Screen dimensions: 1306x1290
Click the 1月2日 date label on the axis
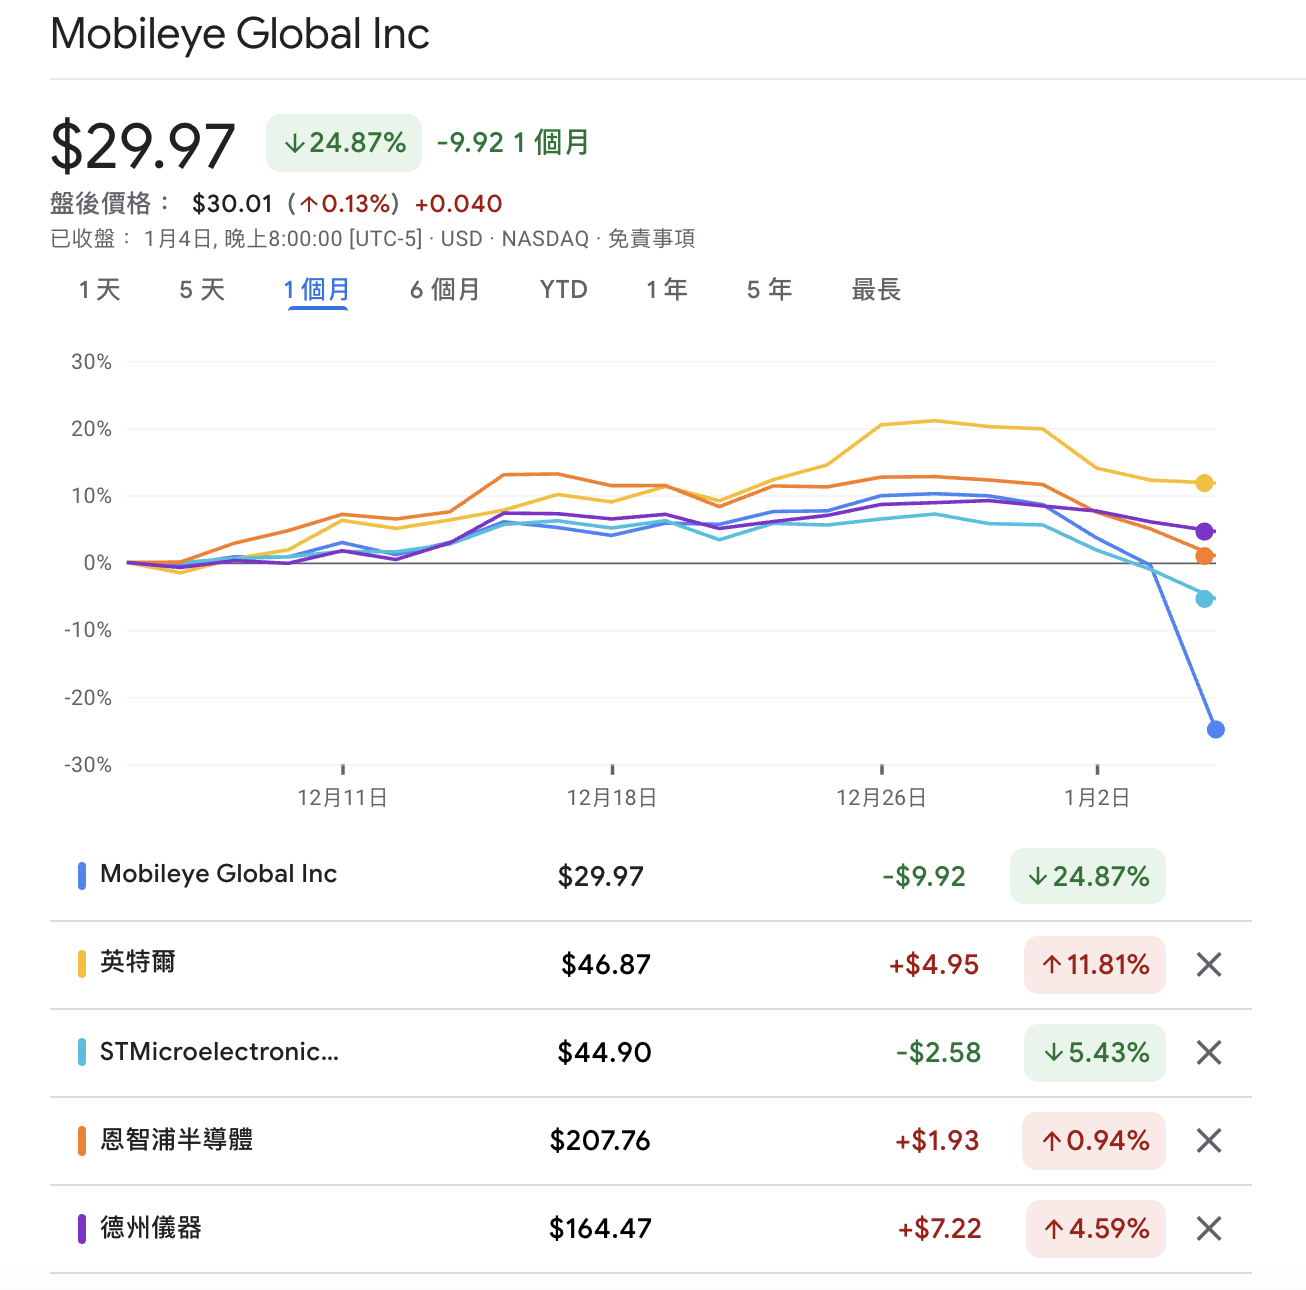click(1097, 798)
